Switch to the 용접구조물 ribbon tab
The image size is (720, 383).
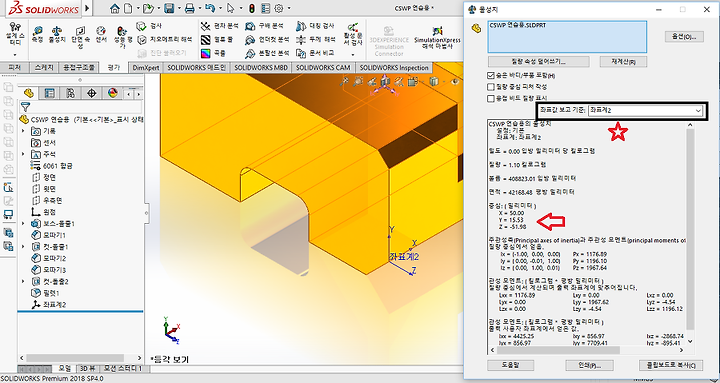79,67
